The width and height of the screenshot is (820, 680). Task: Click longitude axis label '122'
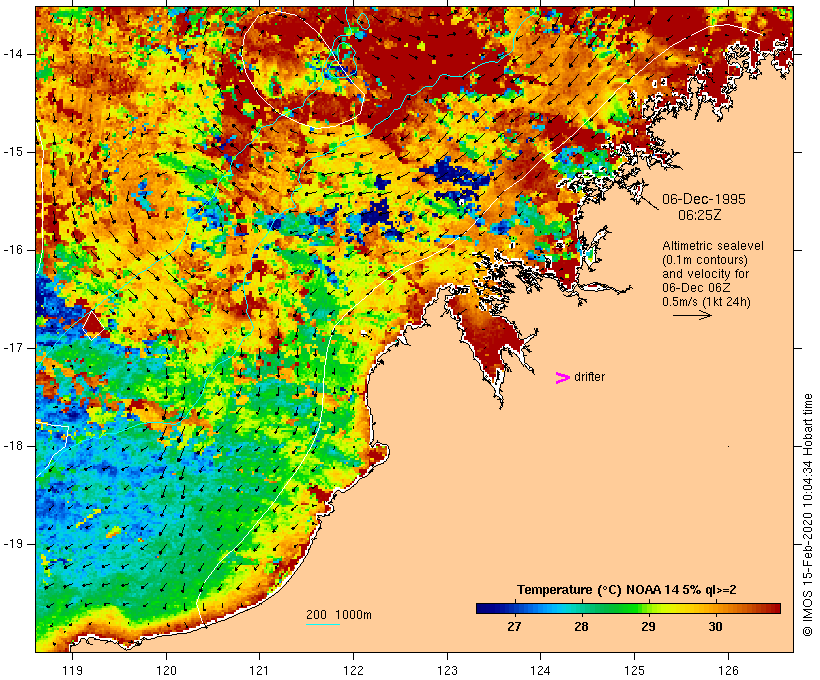[354, 670]
